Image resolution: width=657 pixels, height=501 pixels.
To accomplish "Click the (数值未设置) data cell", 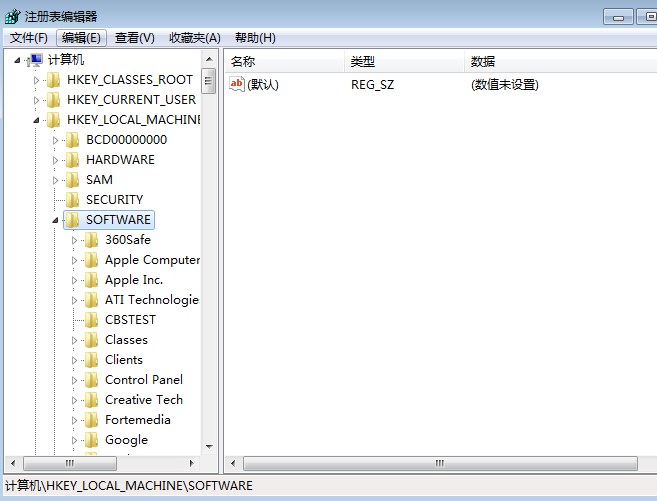I will 505,85.
